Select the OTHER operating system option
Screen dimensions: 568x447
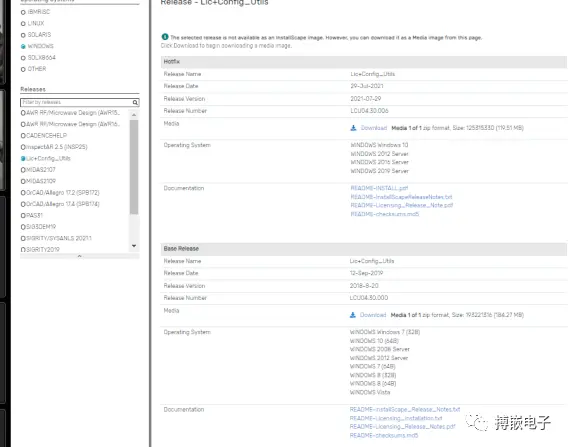pos(33,69)
